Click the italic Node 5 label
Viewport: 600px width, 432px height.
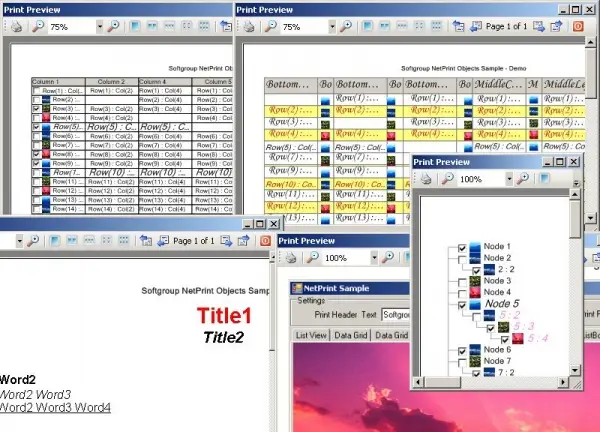click(502, 304)
